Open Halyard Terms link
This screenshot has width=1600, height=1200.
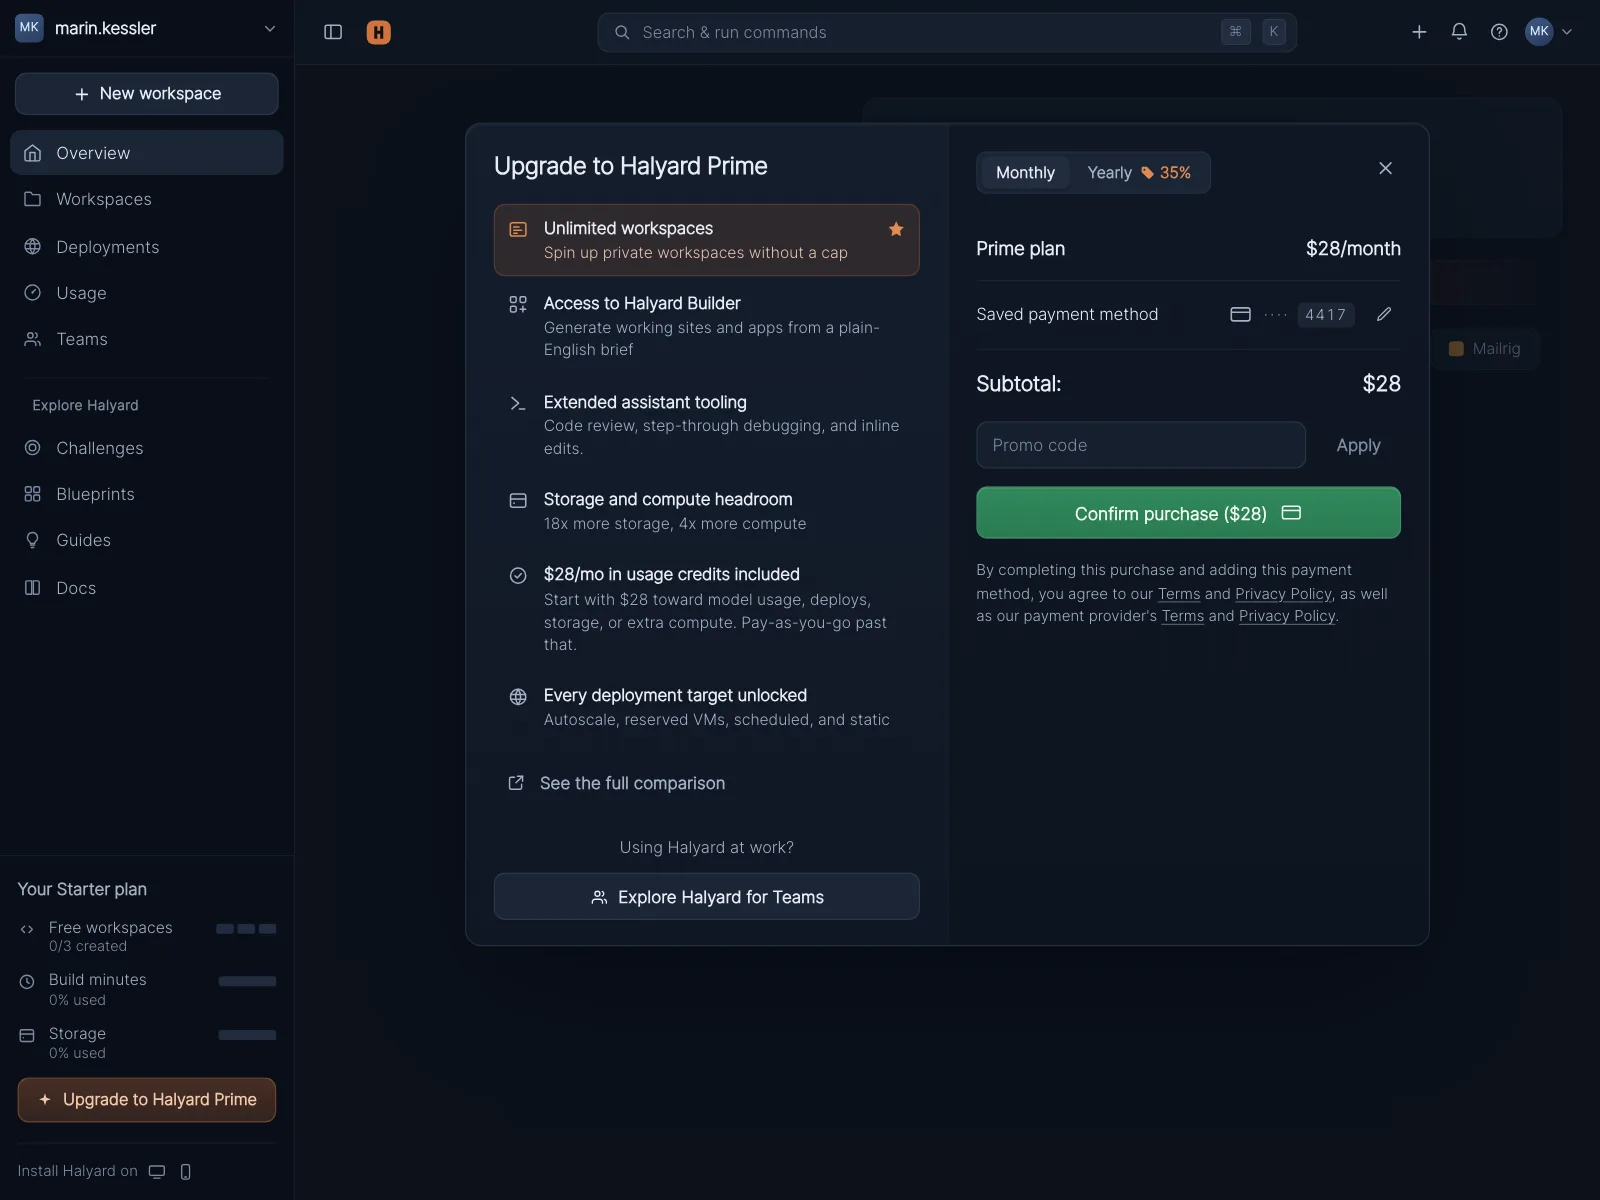pyautogui.click(x=1179, y=594)
